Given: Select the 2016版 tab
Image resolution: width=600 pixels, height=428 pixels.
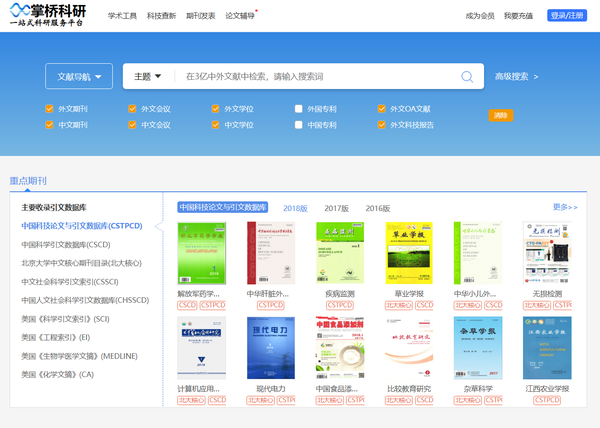Looking at the screenshot, I should 378,208.
